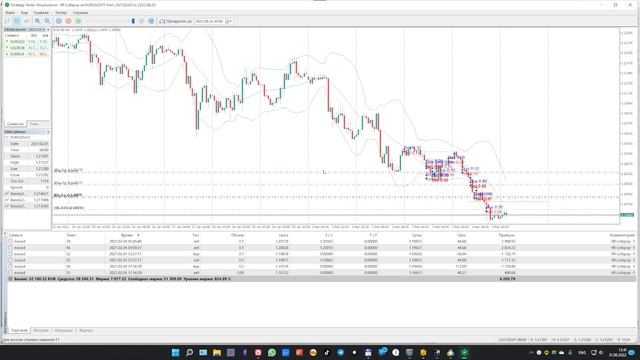Switch to the Торговля tab
The image size is (640, 360).
pyautogui.click(x=19, y=331)
